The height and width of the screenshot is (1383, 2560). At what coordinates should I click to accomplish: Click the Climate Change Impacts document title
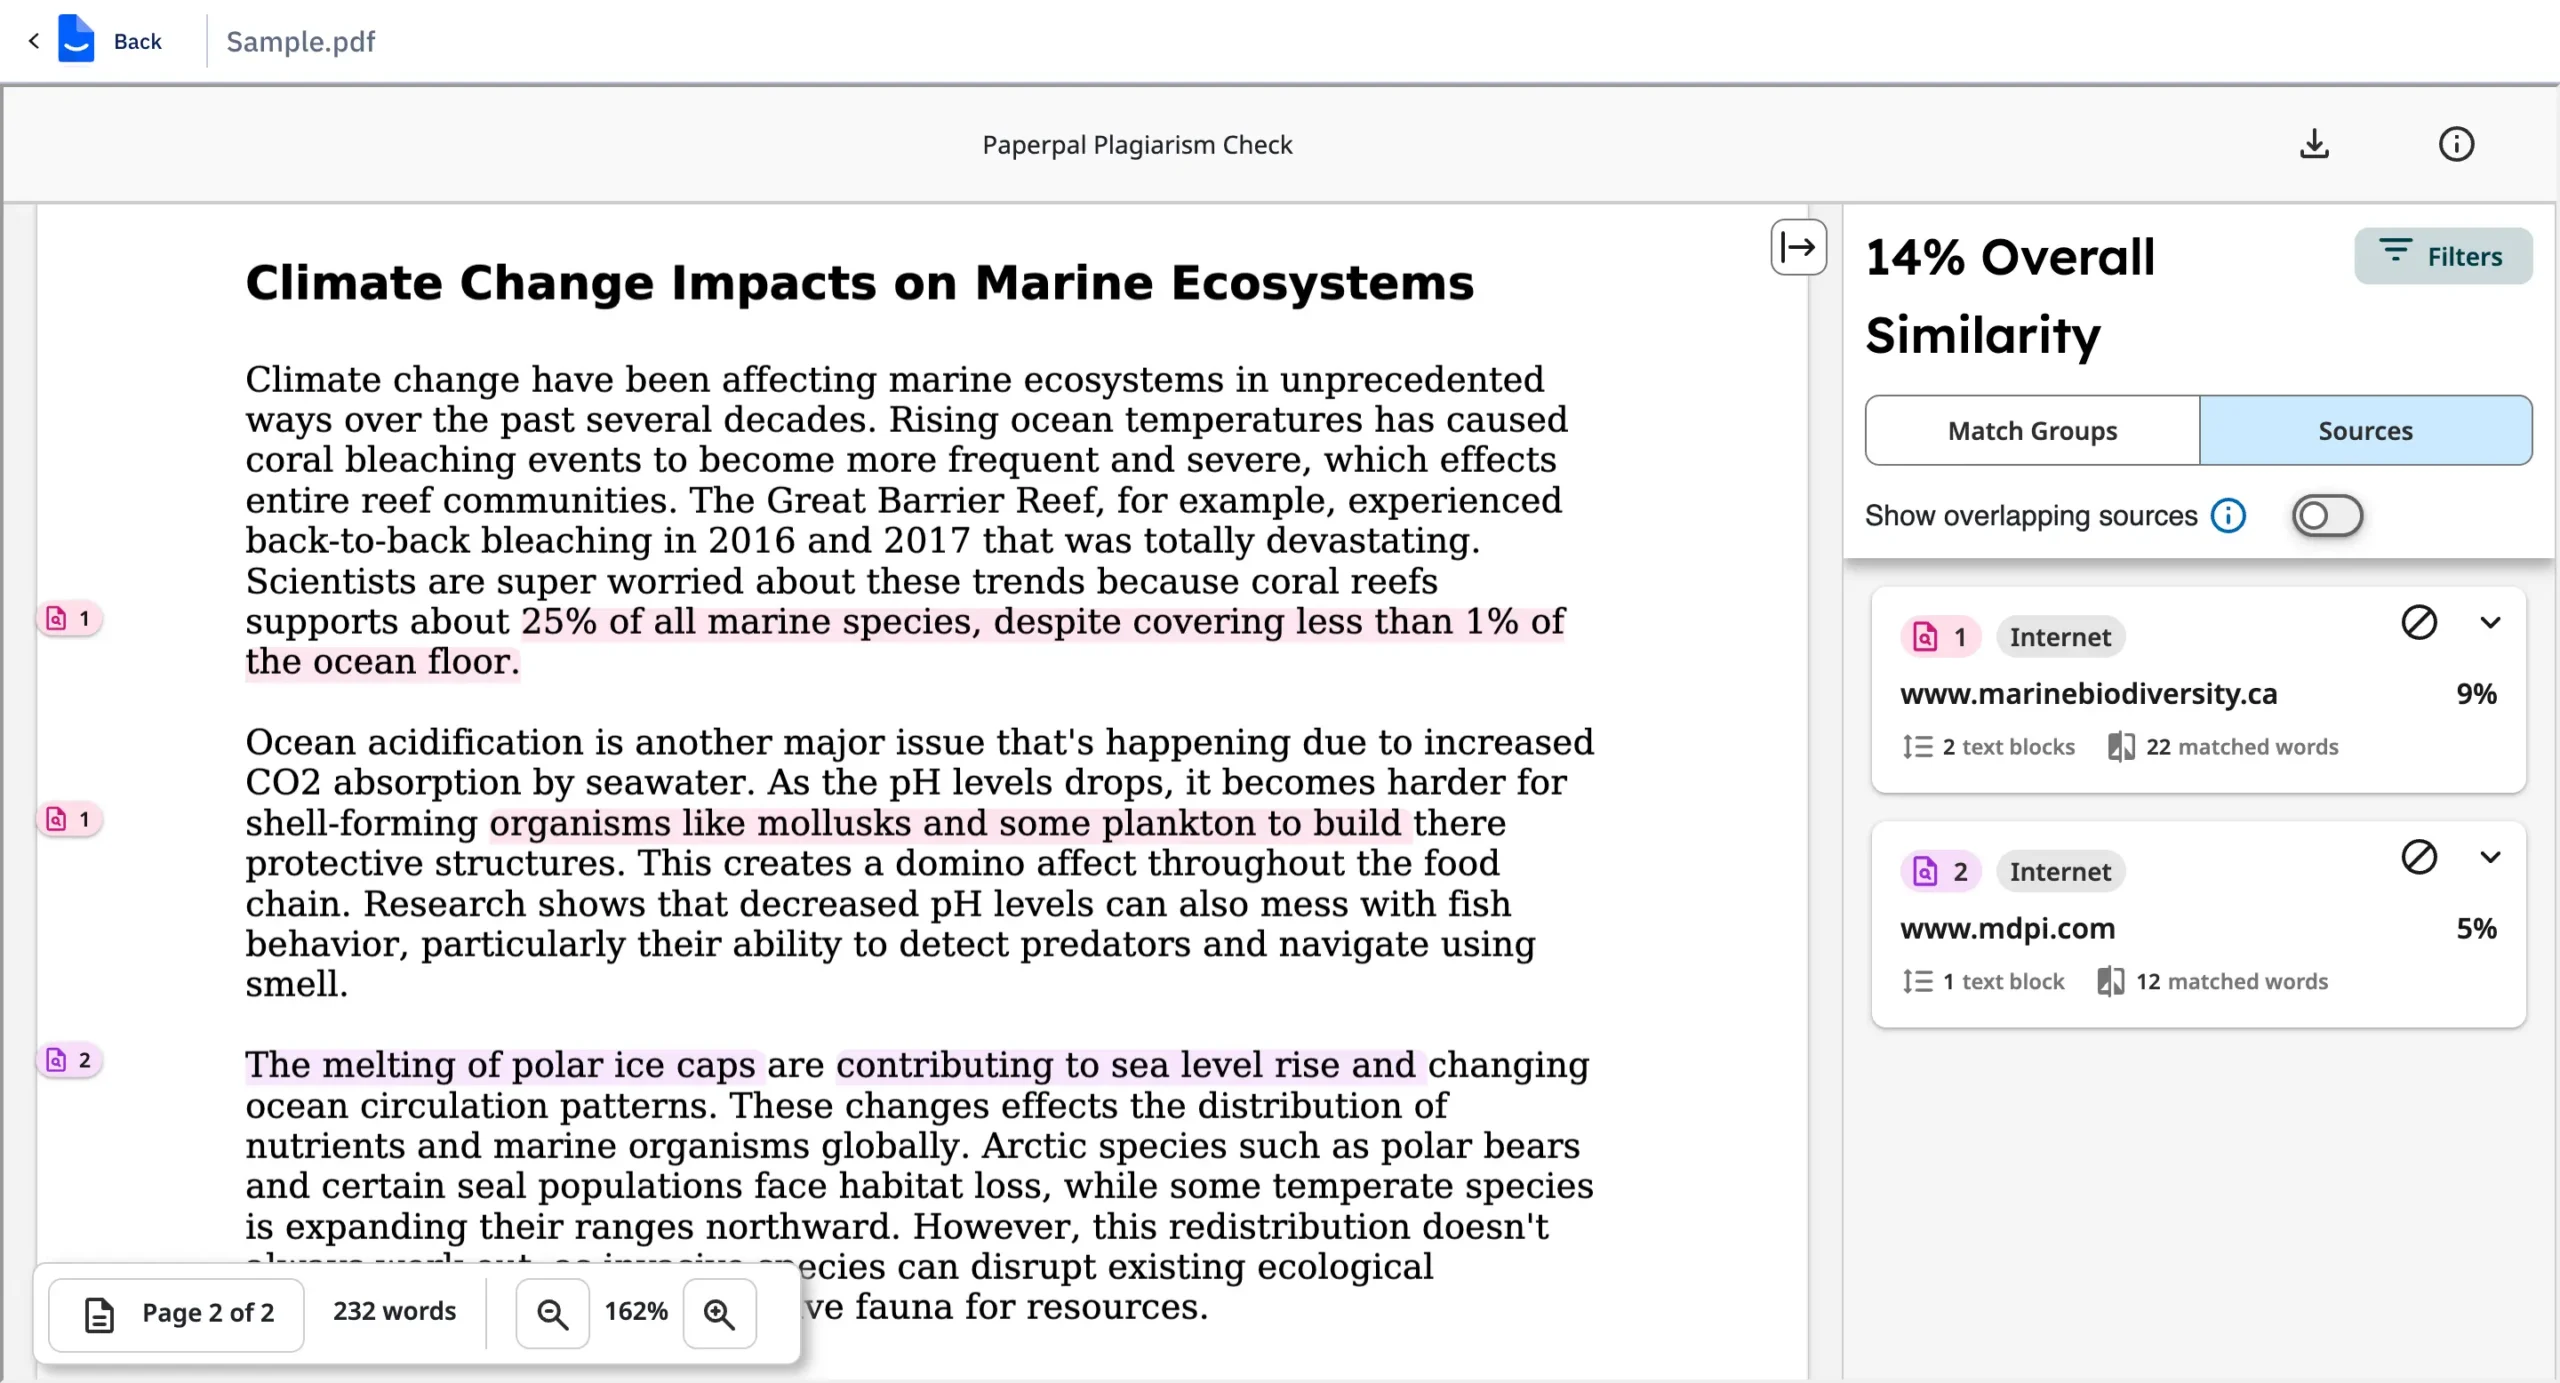coord(860,283)
